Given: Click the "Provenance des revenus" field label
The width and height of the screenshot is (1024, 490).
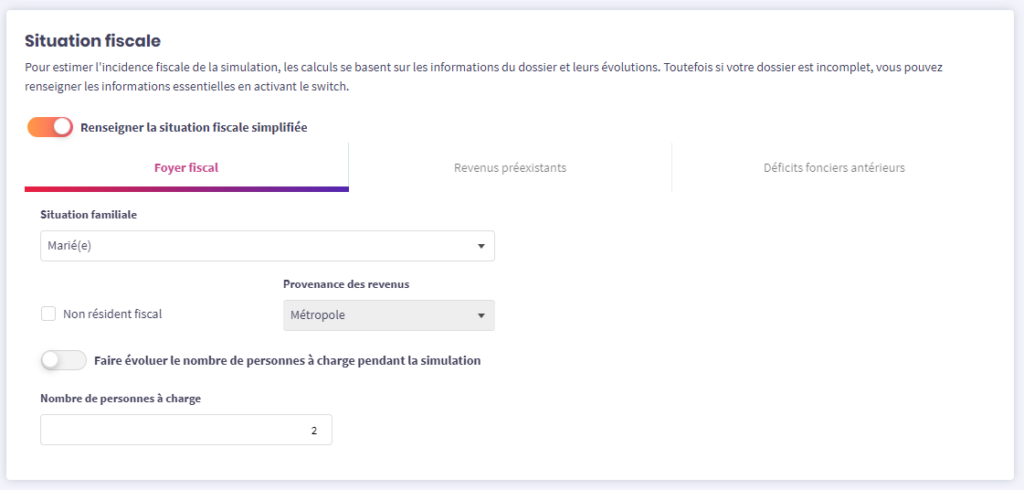Looking at the screenshot, I should [x=346, y=284].
